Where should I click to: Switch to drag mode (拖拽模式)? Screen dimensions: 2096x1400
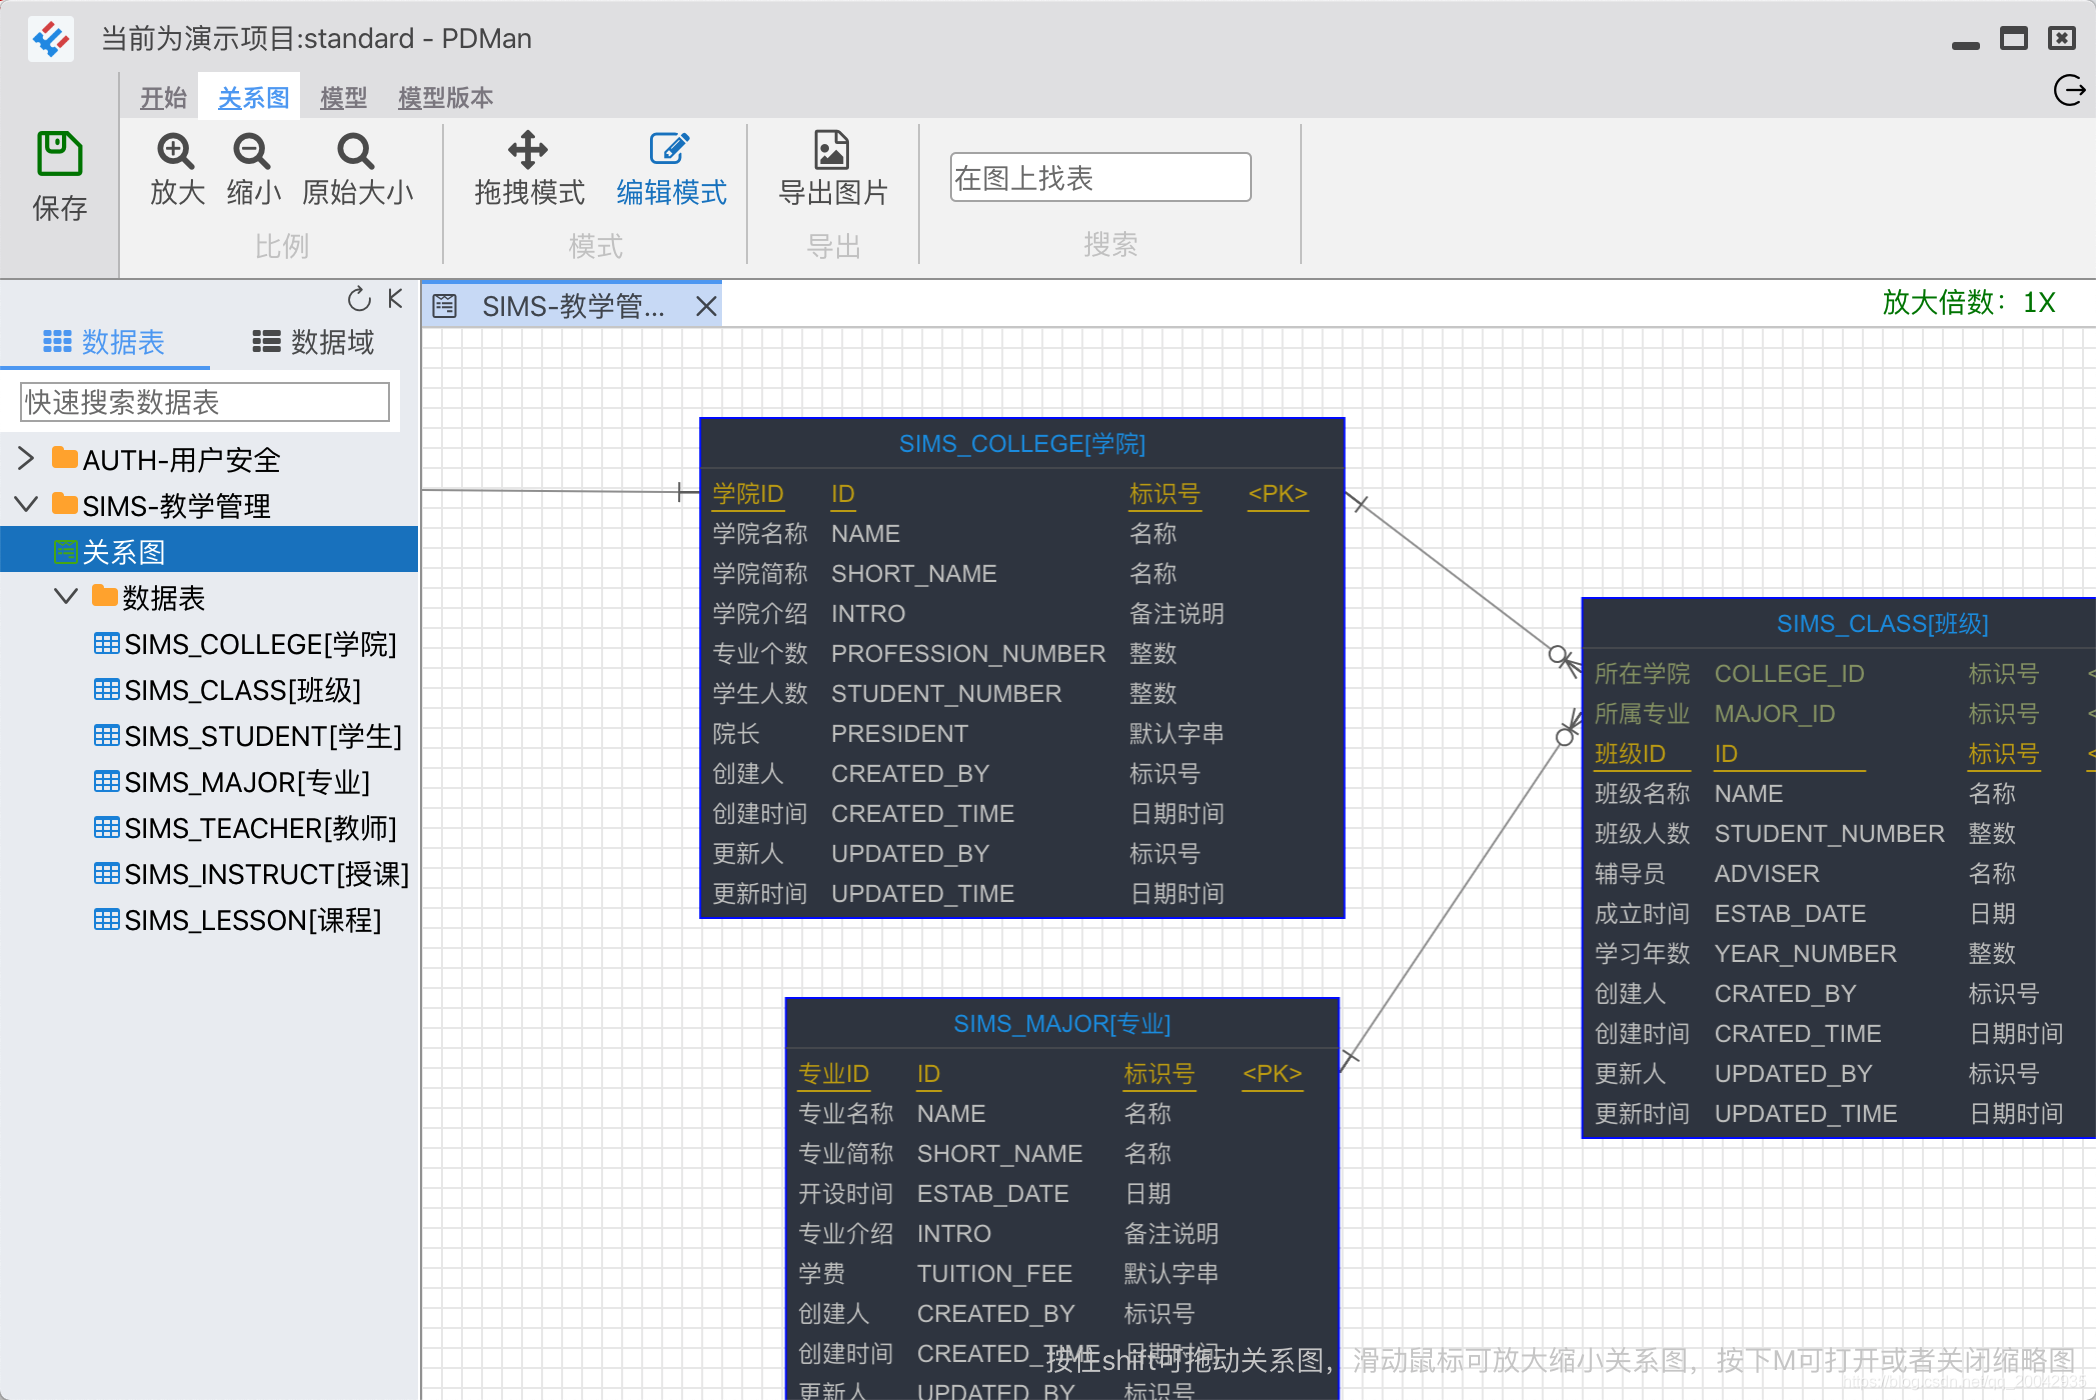coord(528,152)
